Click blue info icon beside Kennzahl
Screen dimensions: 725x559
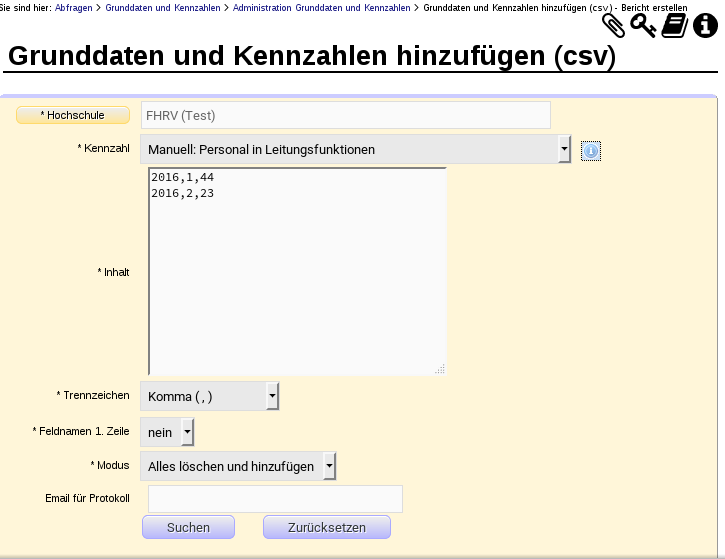click(x=590, y=150)
